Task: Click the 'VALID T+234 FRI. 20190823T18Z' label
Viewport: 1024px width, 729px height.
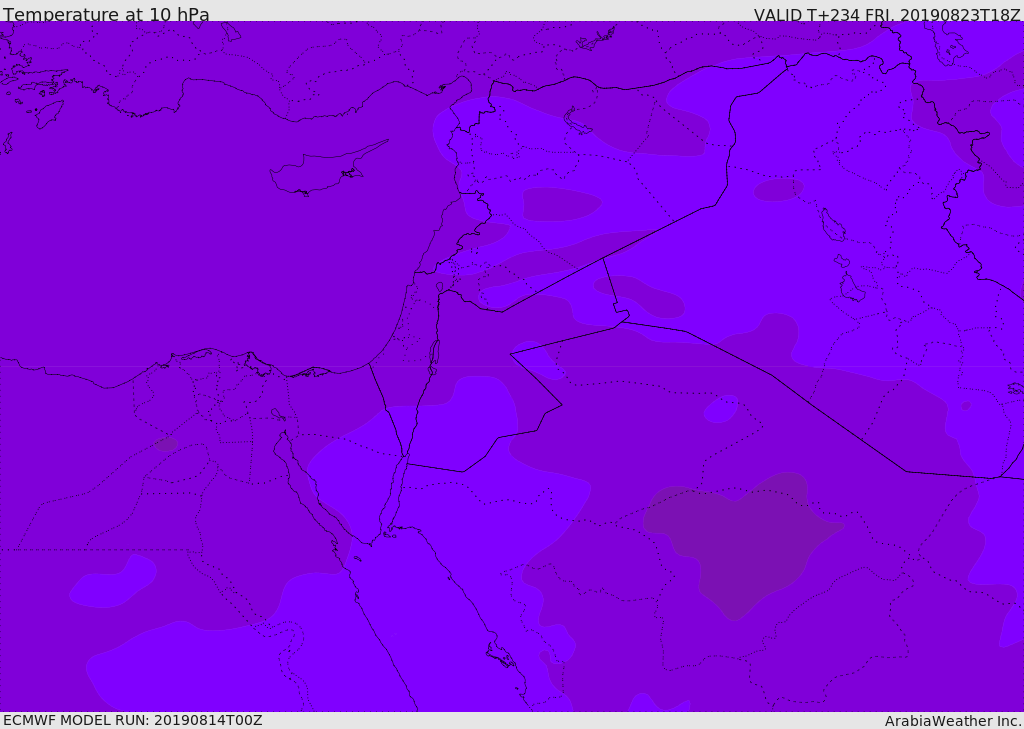Action: point(887,14)
